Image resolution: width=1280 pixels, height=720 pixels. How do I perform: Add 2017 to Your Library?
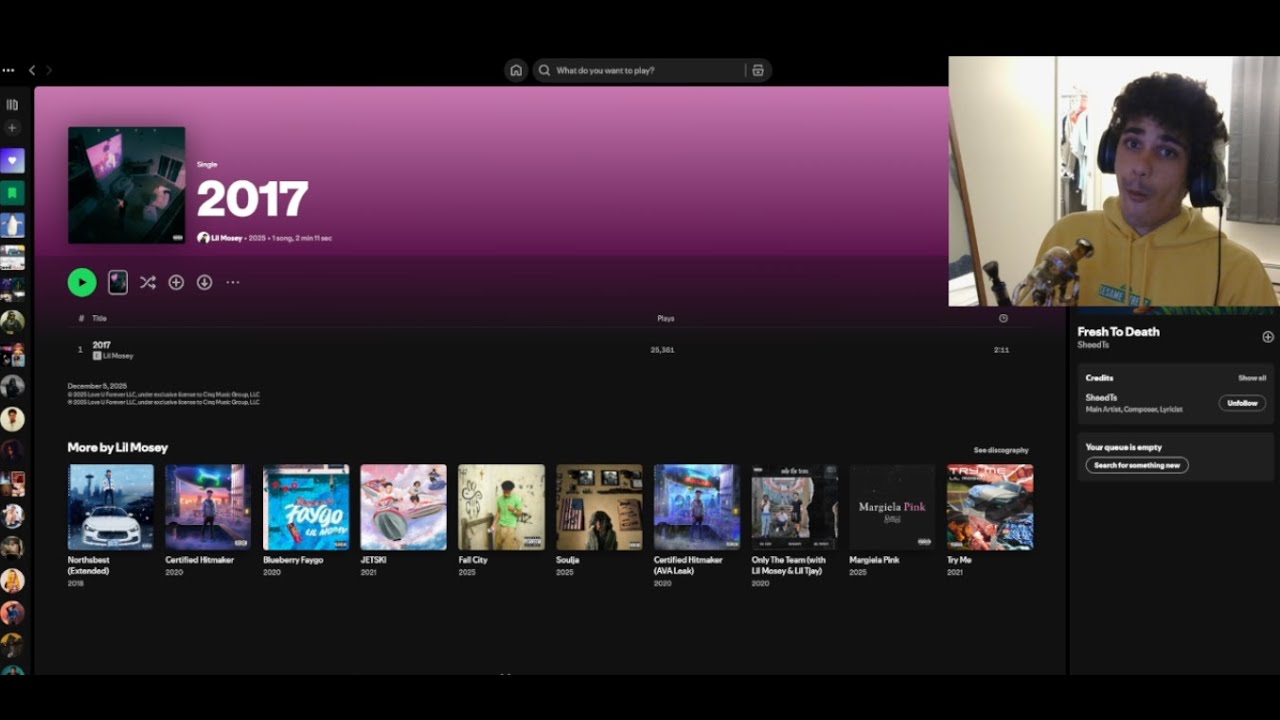176,282
